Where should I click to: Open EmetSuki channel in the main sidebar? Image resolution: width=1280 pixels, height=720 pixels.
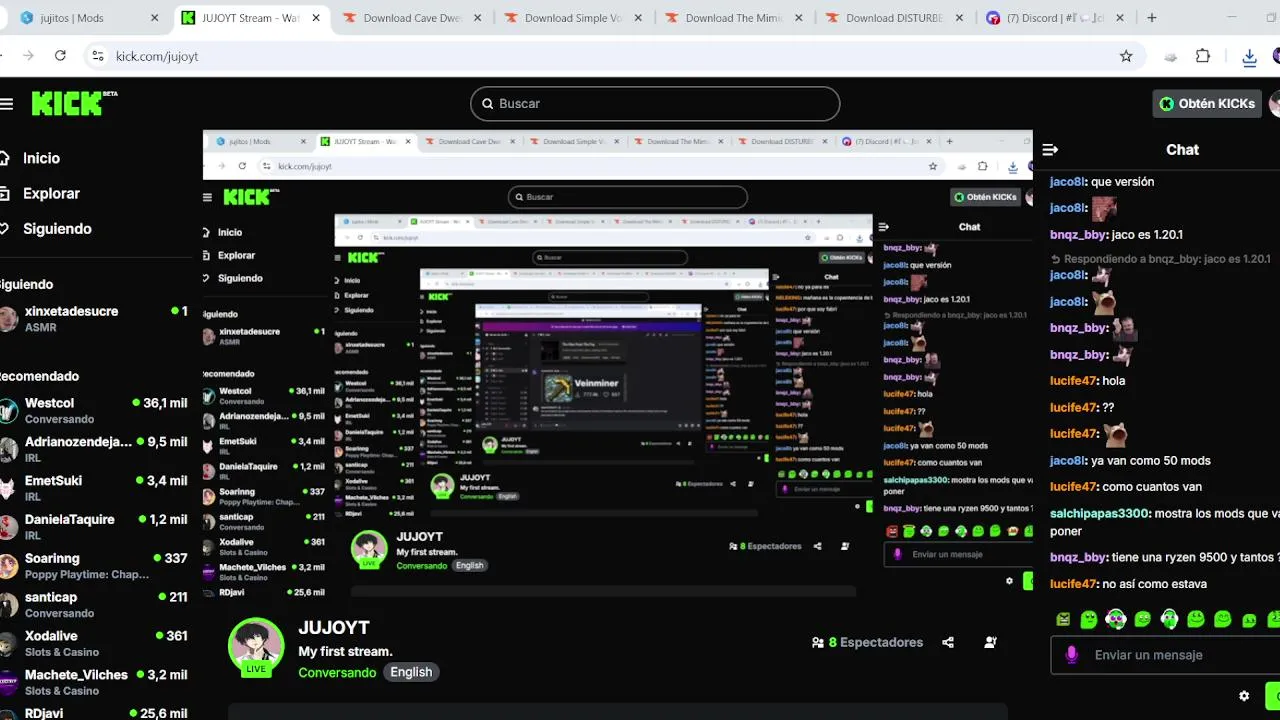click(x=96, y=489)
